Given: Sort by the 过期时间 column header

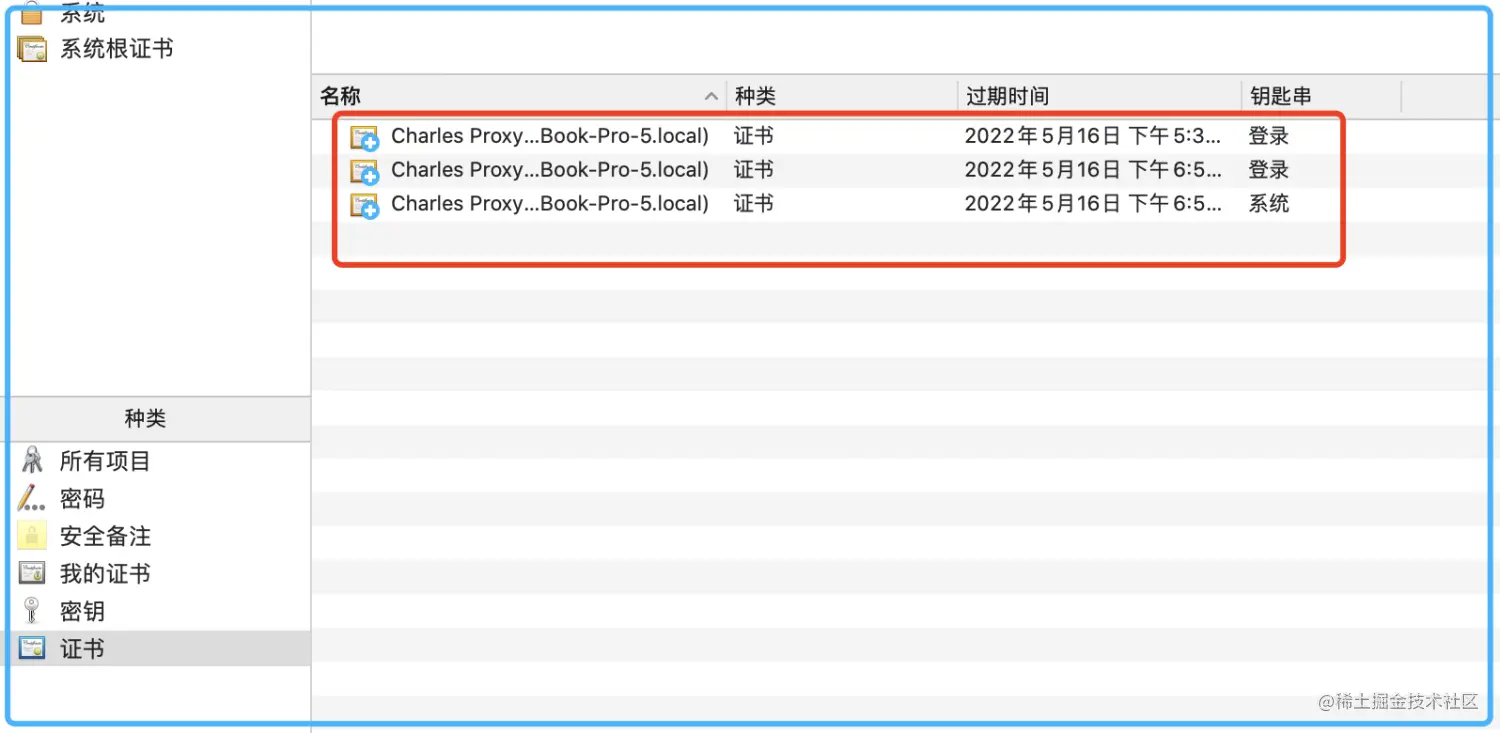Looking at the screenshot, I should pos(1099,96).
